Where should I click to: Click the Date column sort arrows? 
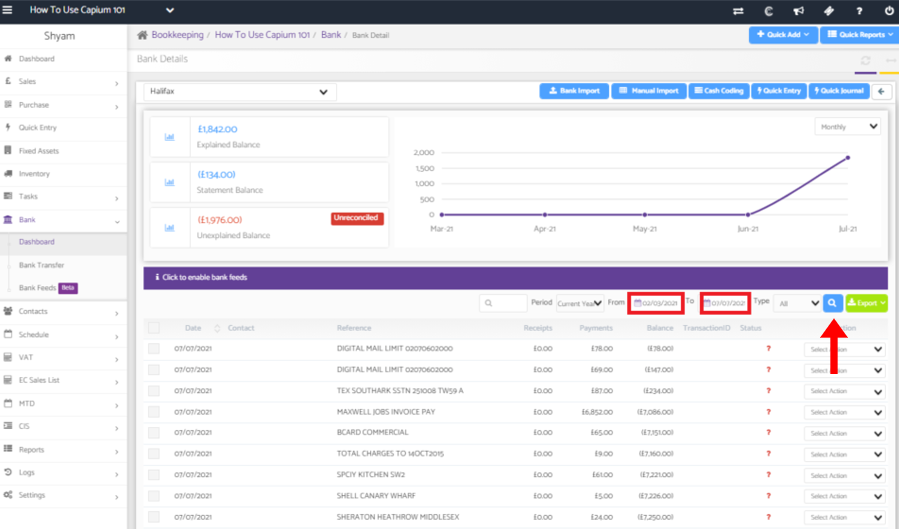point(217,328)
